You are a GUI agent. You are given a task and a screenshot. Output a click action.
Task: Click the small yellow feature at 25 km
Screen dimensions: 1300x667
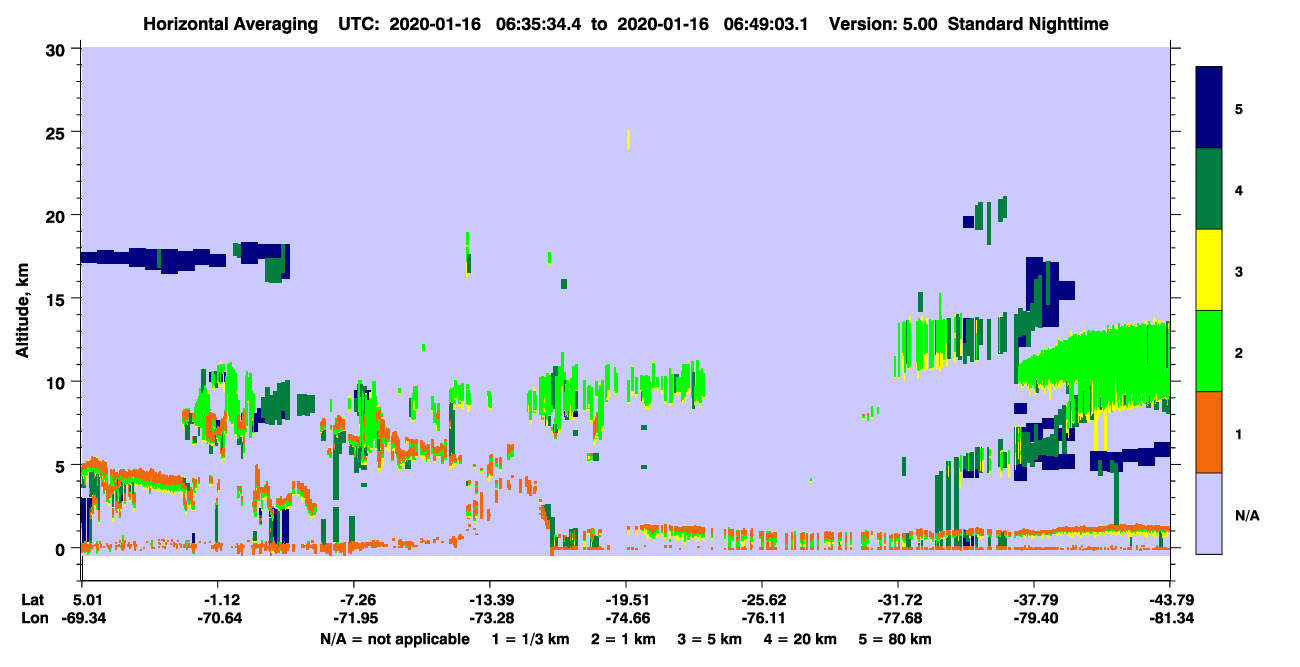[628, 139]
